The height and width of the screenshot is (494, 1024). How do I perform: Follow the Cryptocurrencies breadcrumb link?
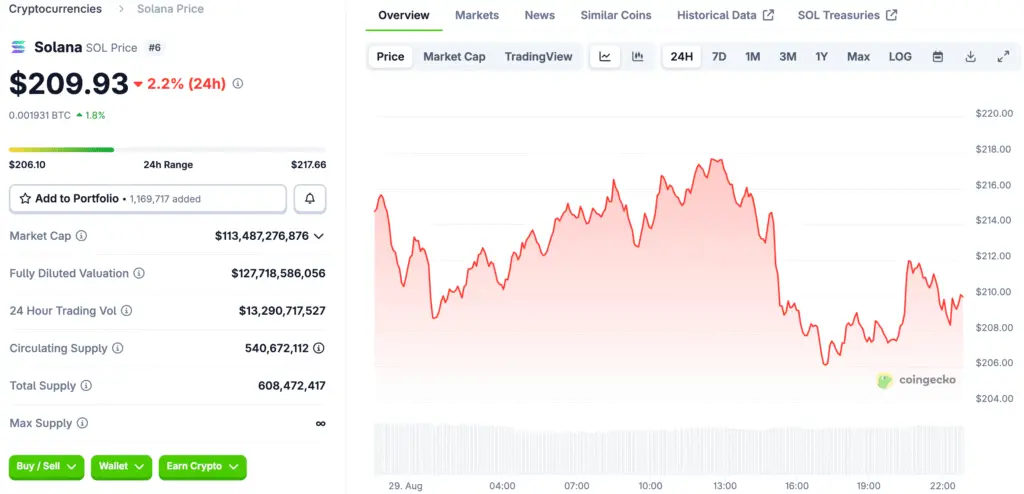55,9
